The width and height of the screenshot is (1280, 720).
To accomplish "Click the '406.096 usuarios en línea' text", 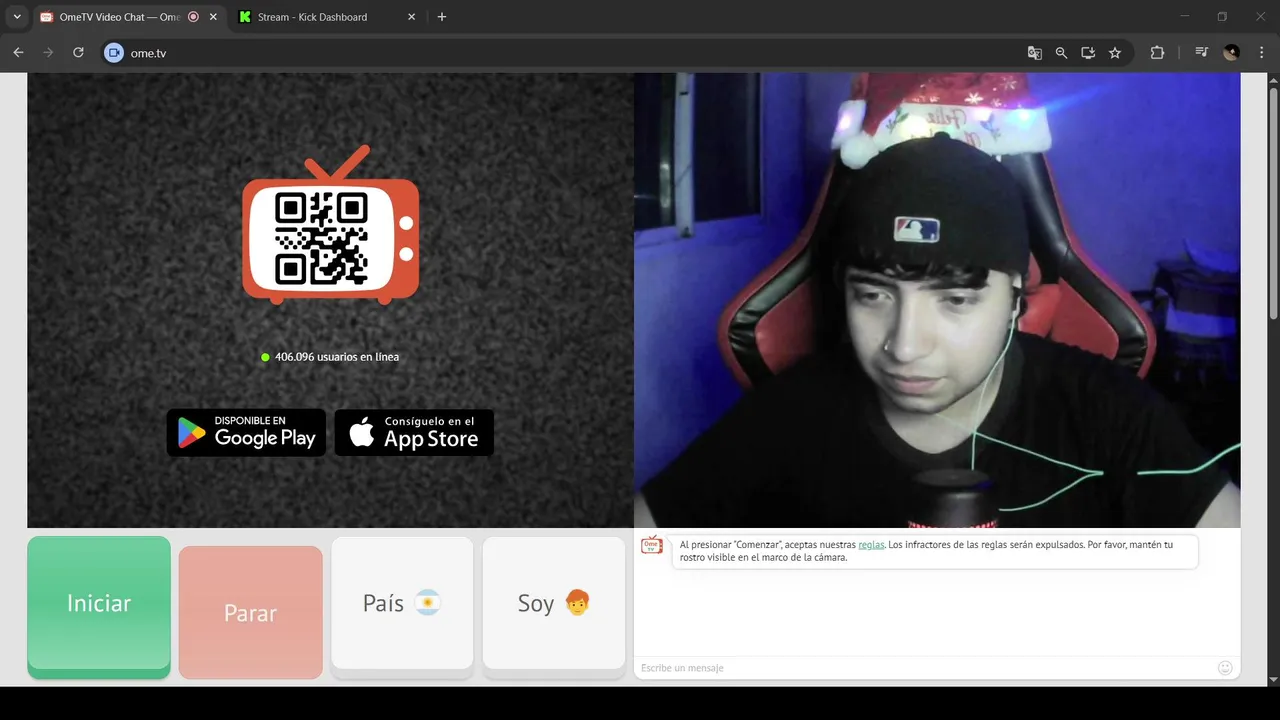I will [337, 357].
